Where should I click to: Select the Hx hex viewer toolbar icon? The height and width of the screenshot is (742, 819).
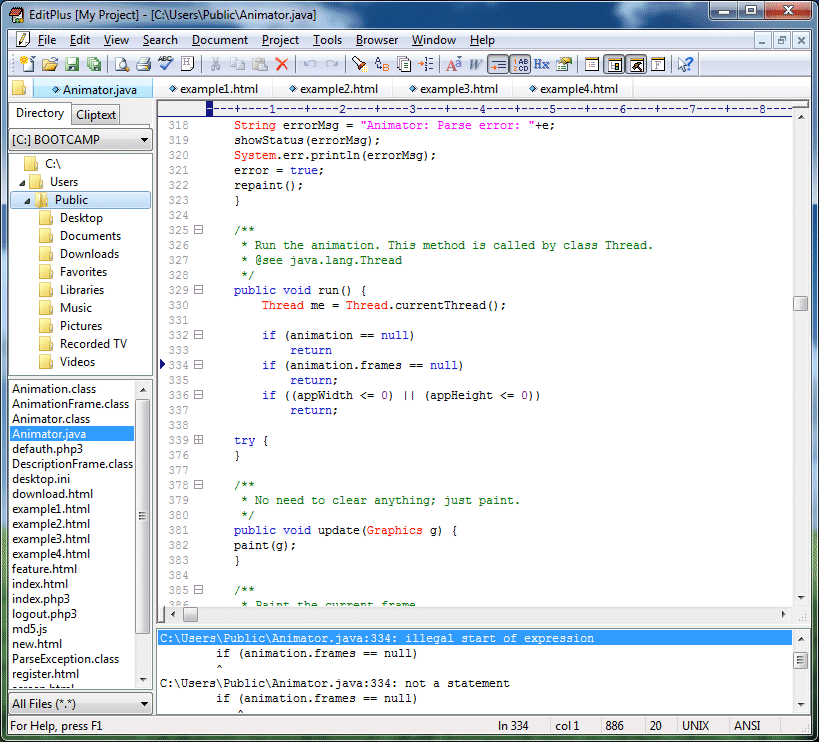click(540, 63)
